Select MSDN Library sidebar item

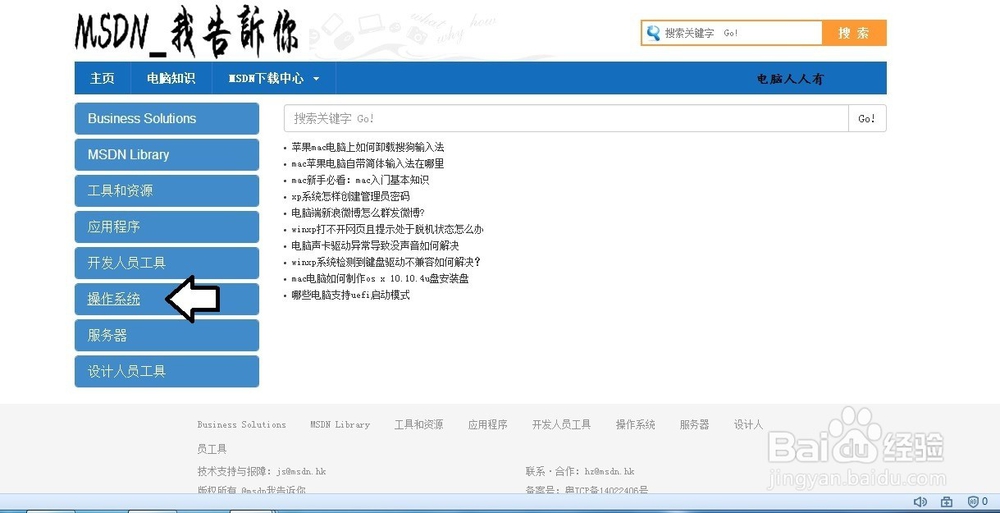166,154
